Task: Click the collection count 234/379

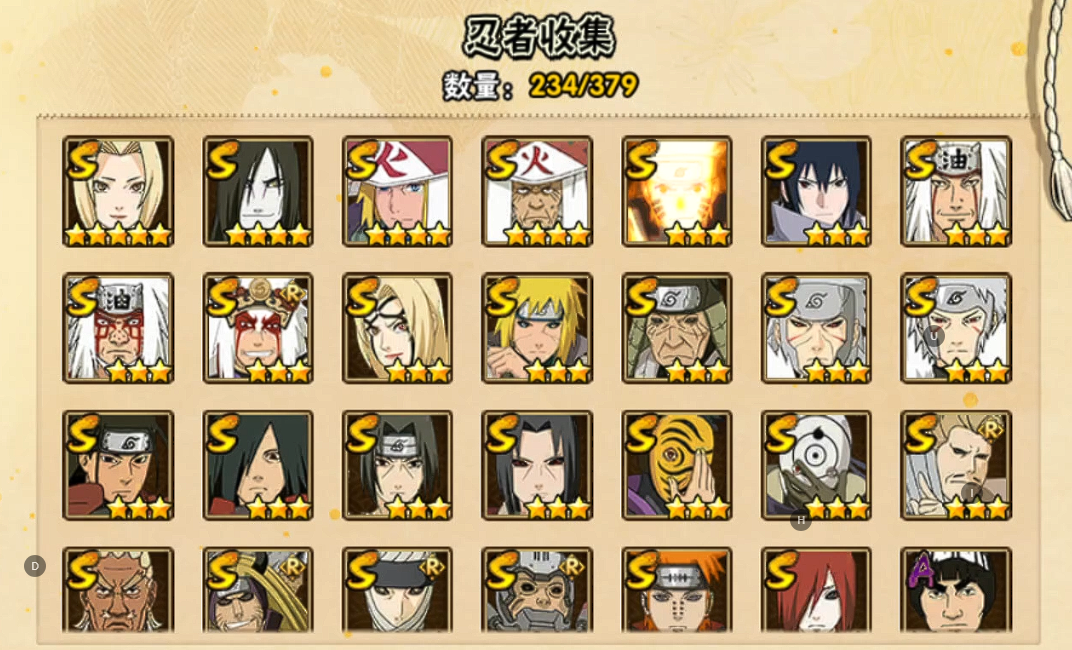Action: (583, 85)
